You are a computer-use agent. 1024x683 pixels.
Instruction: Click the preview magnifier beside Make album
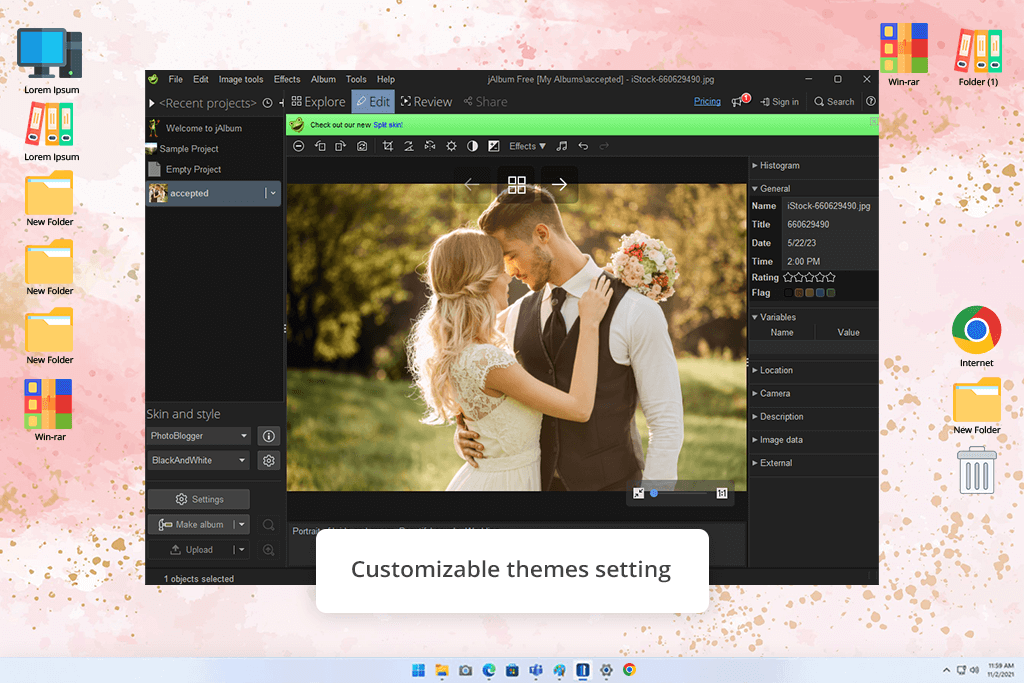268,525
